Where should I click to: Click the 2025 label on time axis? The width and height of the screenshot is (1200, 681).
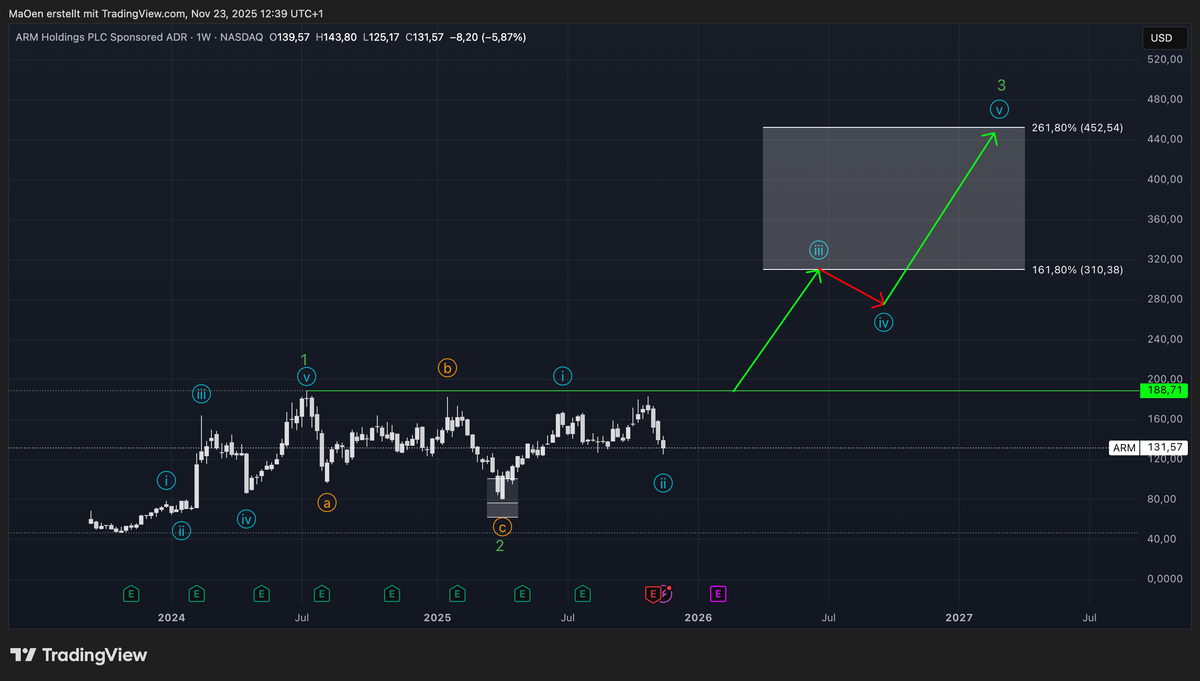(x=438, y=618)
